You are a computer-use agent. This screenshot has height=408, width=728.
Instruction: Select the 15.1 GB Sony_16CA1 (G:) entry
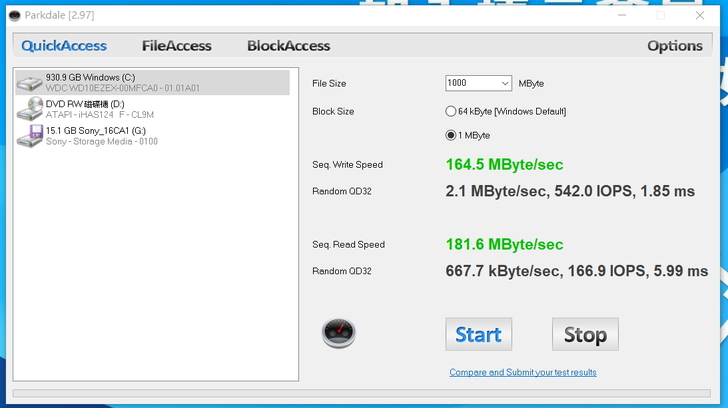pyautogui.click(x=96, y=131)
